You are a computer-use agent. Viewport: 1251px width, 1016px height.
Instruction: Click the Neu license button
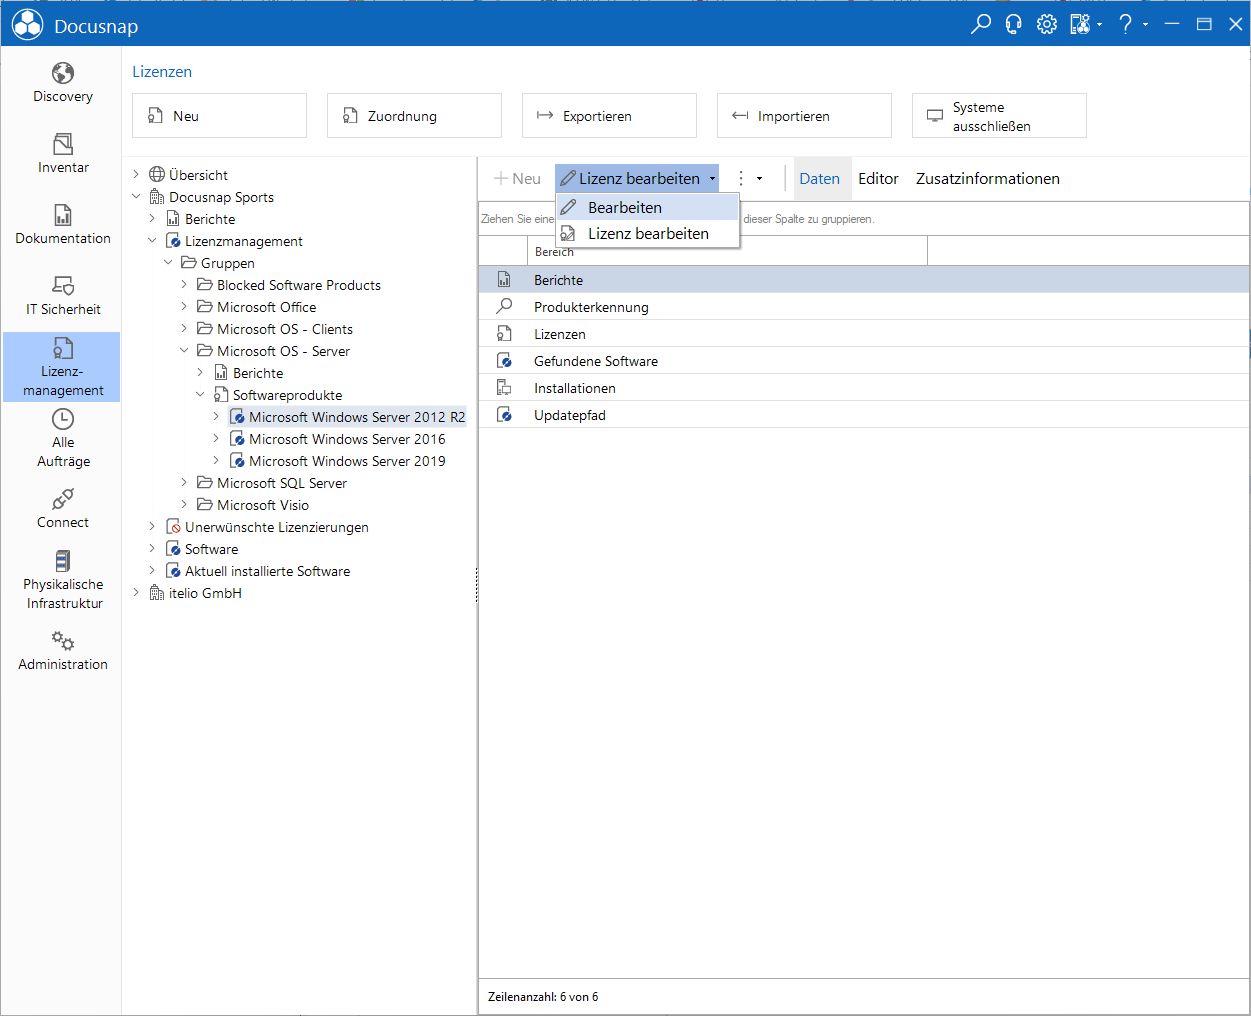pyautogui.click(x=219, y=116)
